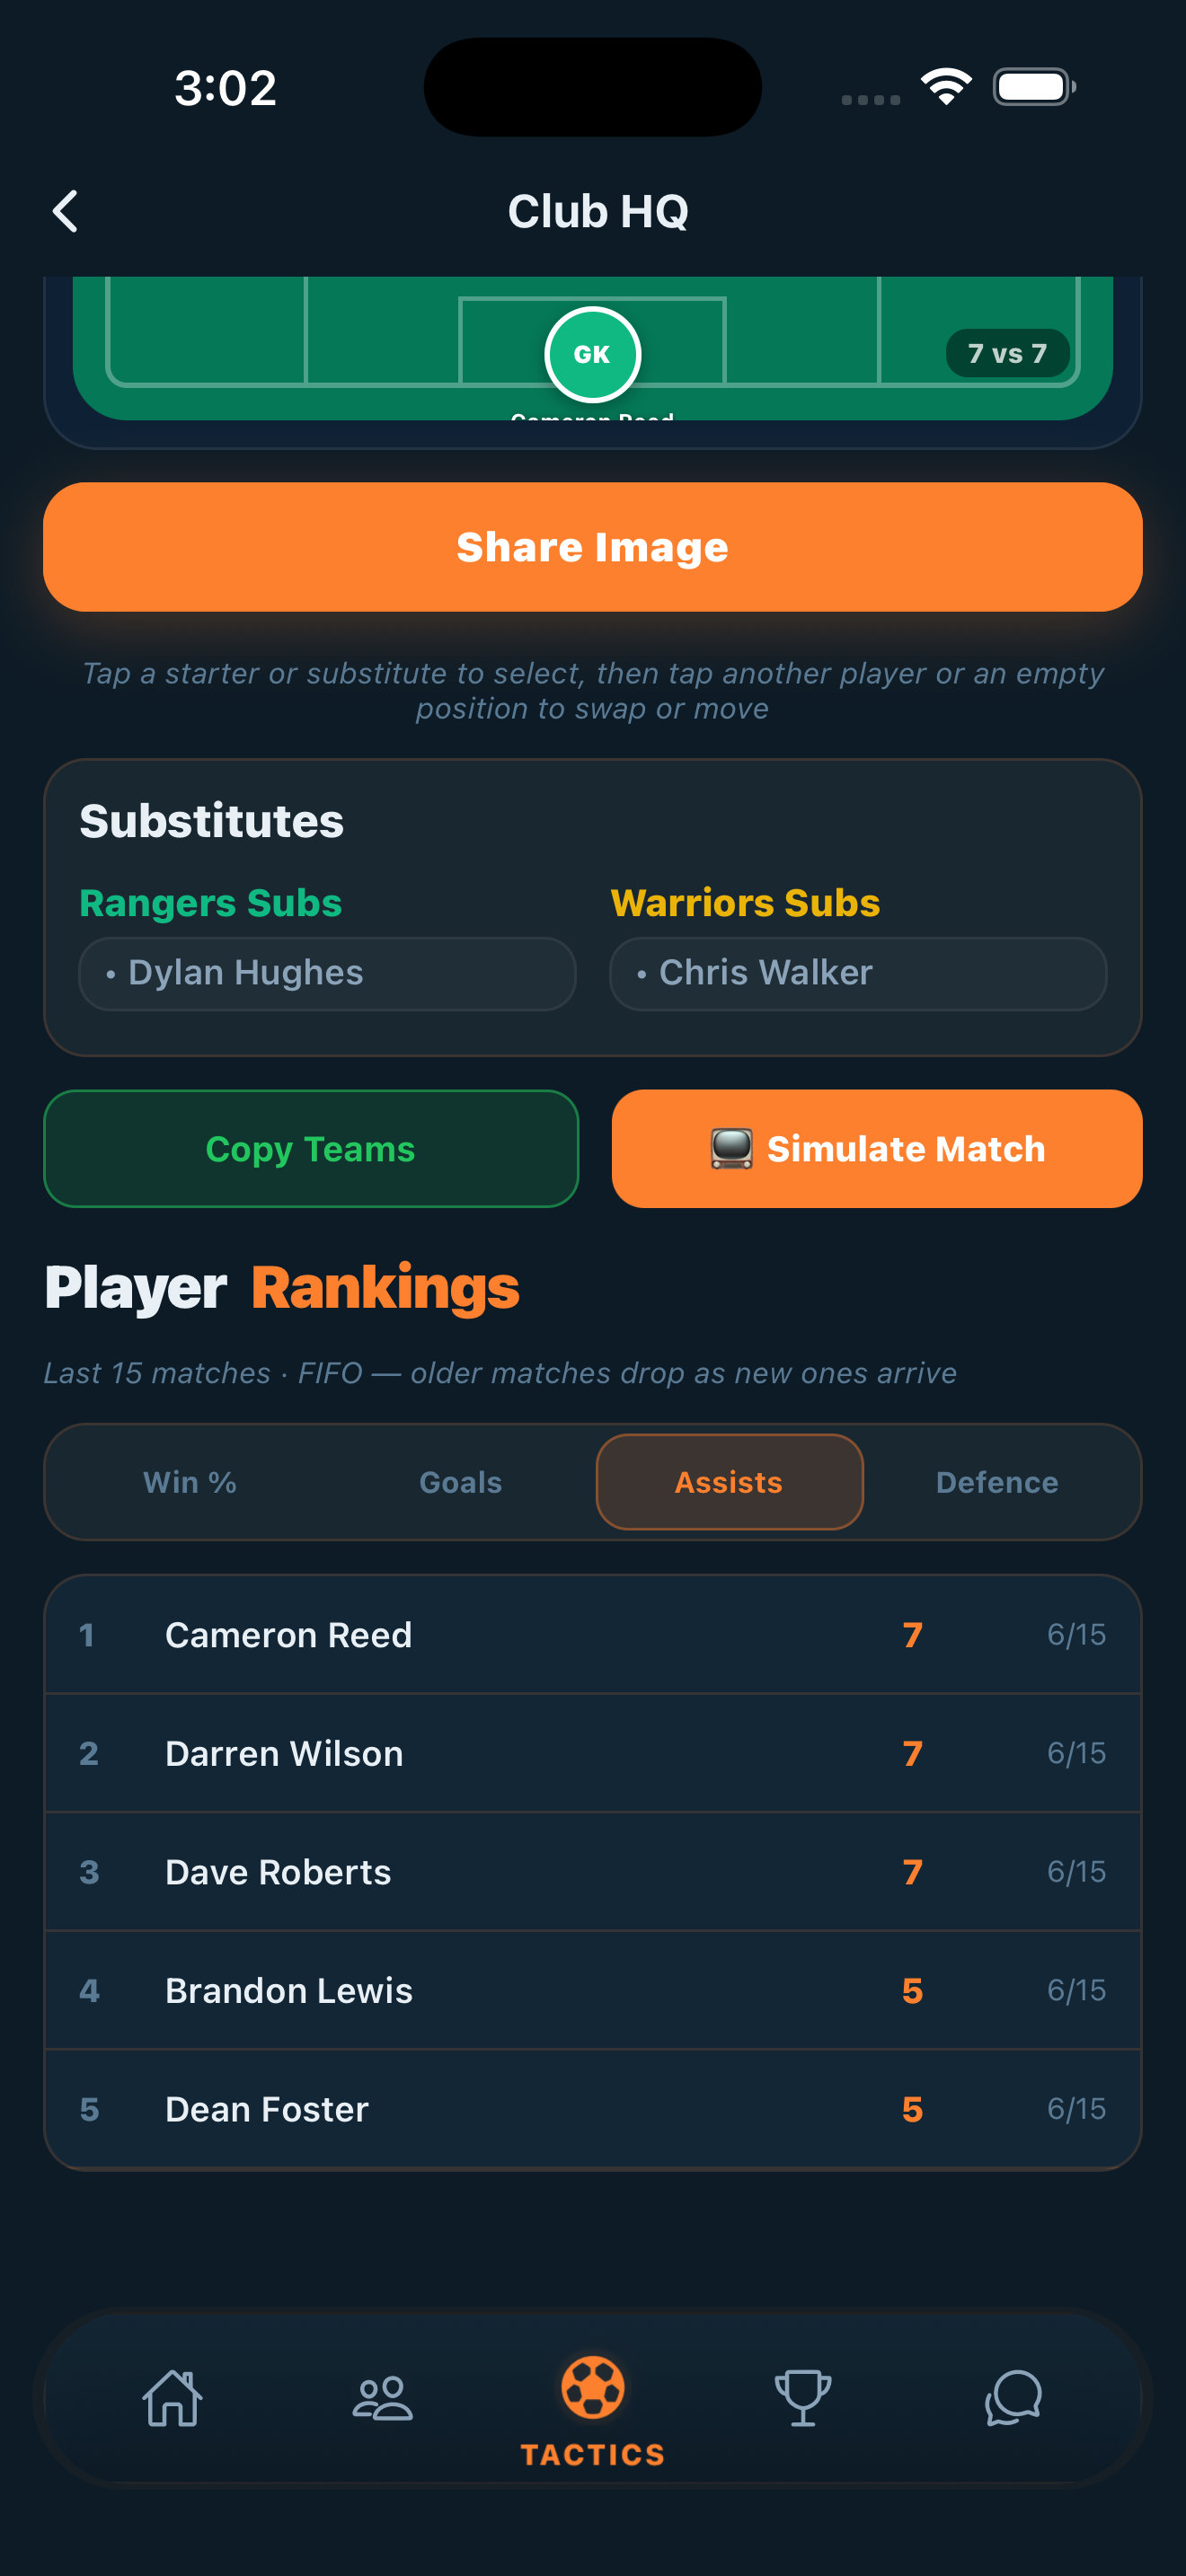The image size is (1186, 2576).
Task: Select substitute Dylan Hughes
Action: click(327, 973)
